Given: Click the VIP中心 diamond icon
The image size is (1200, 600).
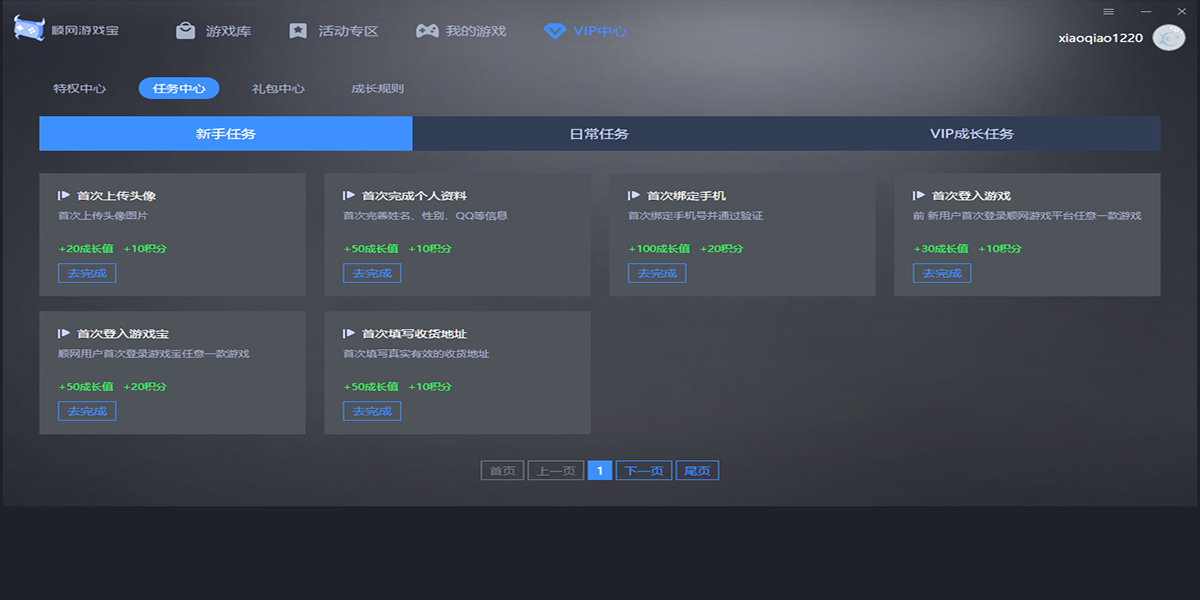Looking at the screenshot, I should (554, 31).
